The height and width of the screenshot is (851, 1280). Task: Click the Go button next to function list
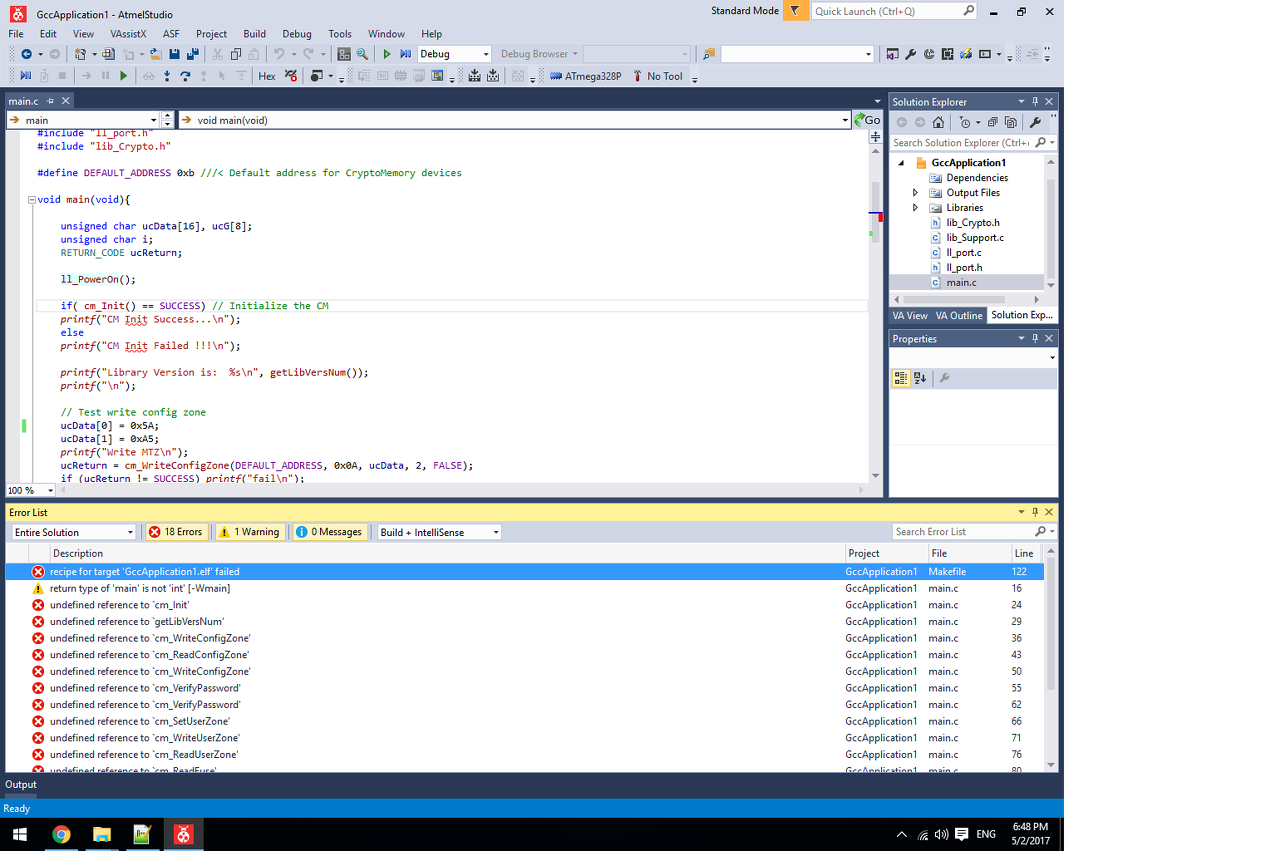[x=867, y=120]
